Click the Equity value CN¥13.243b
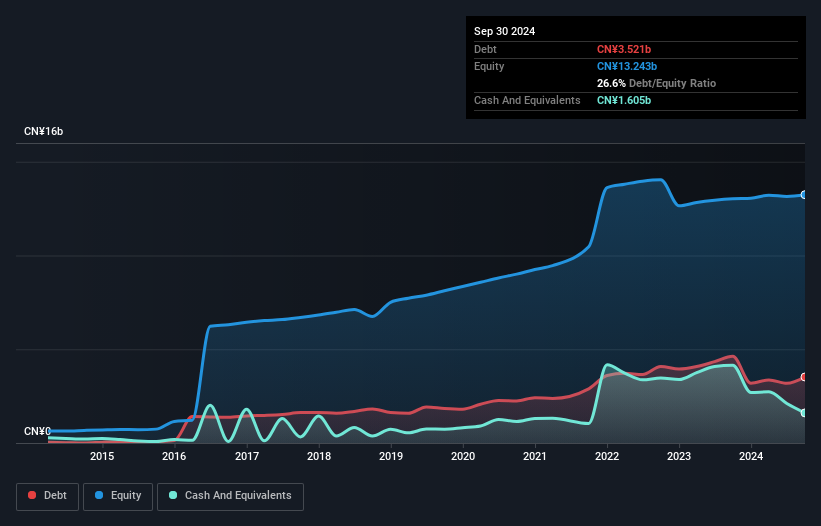This screenshot has width=821, height=526. click(627, 66)
